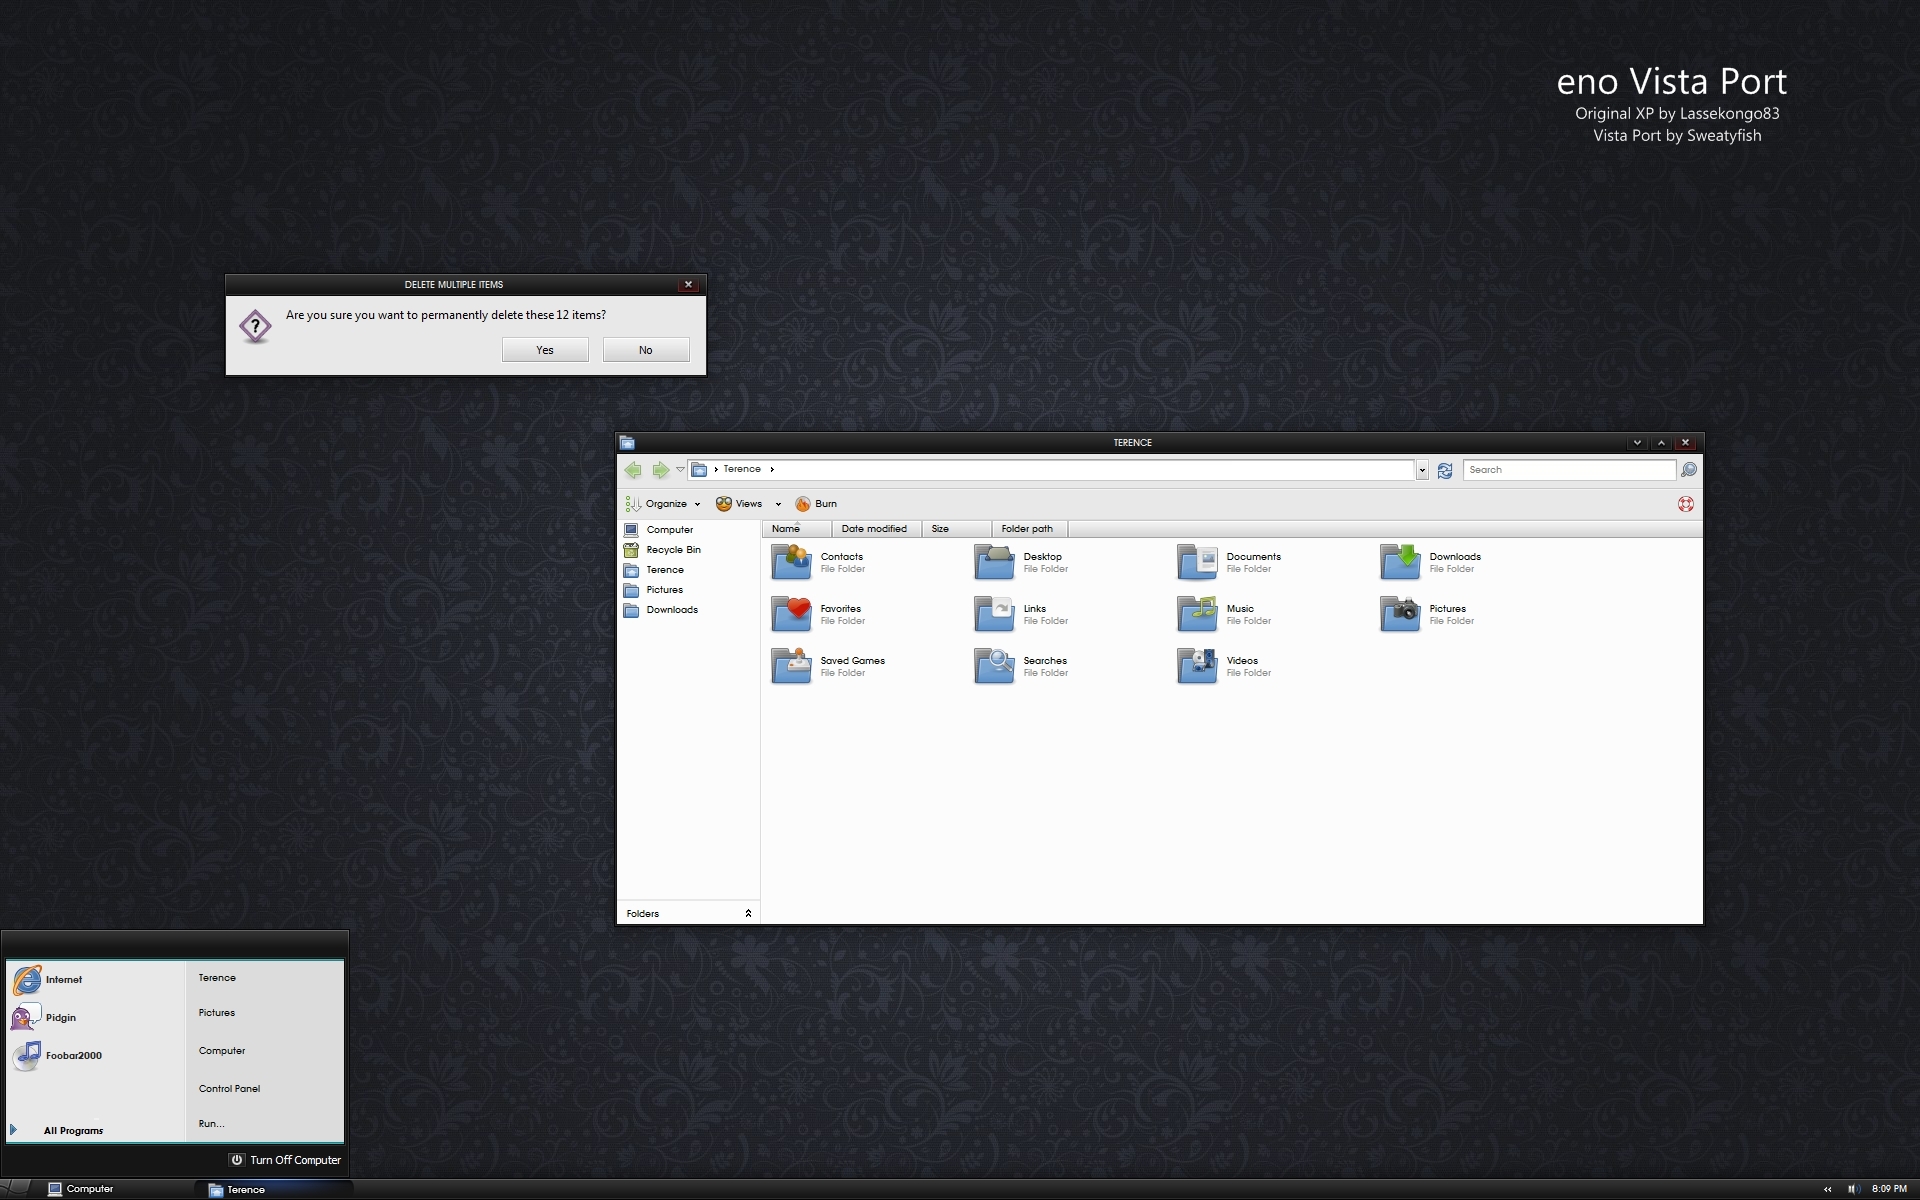The width and height of the screenshot is (1920, 1200).
Task: Sort by the Size column header
Action: click(x=956, y=529)
